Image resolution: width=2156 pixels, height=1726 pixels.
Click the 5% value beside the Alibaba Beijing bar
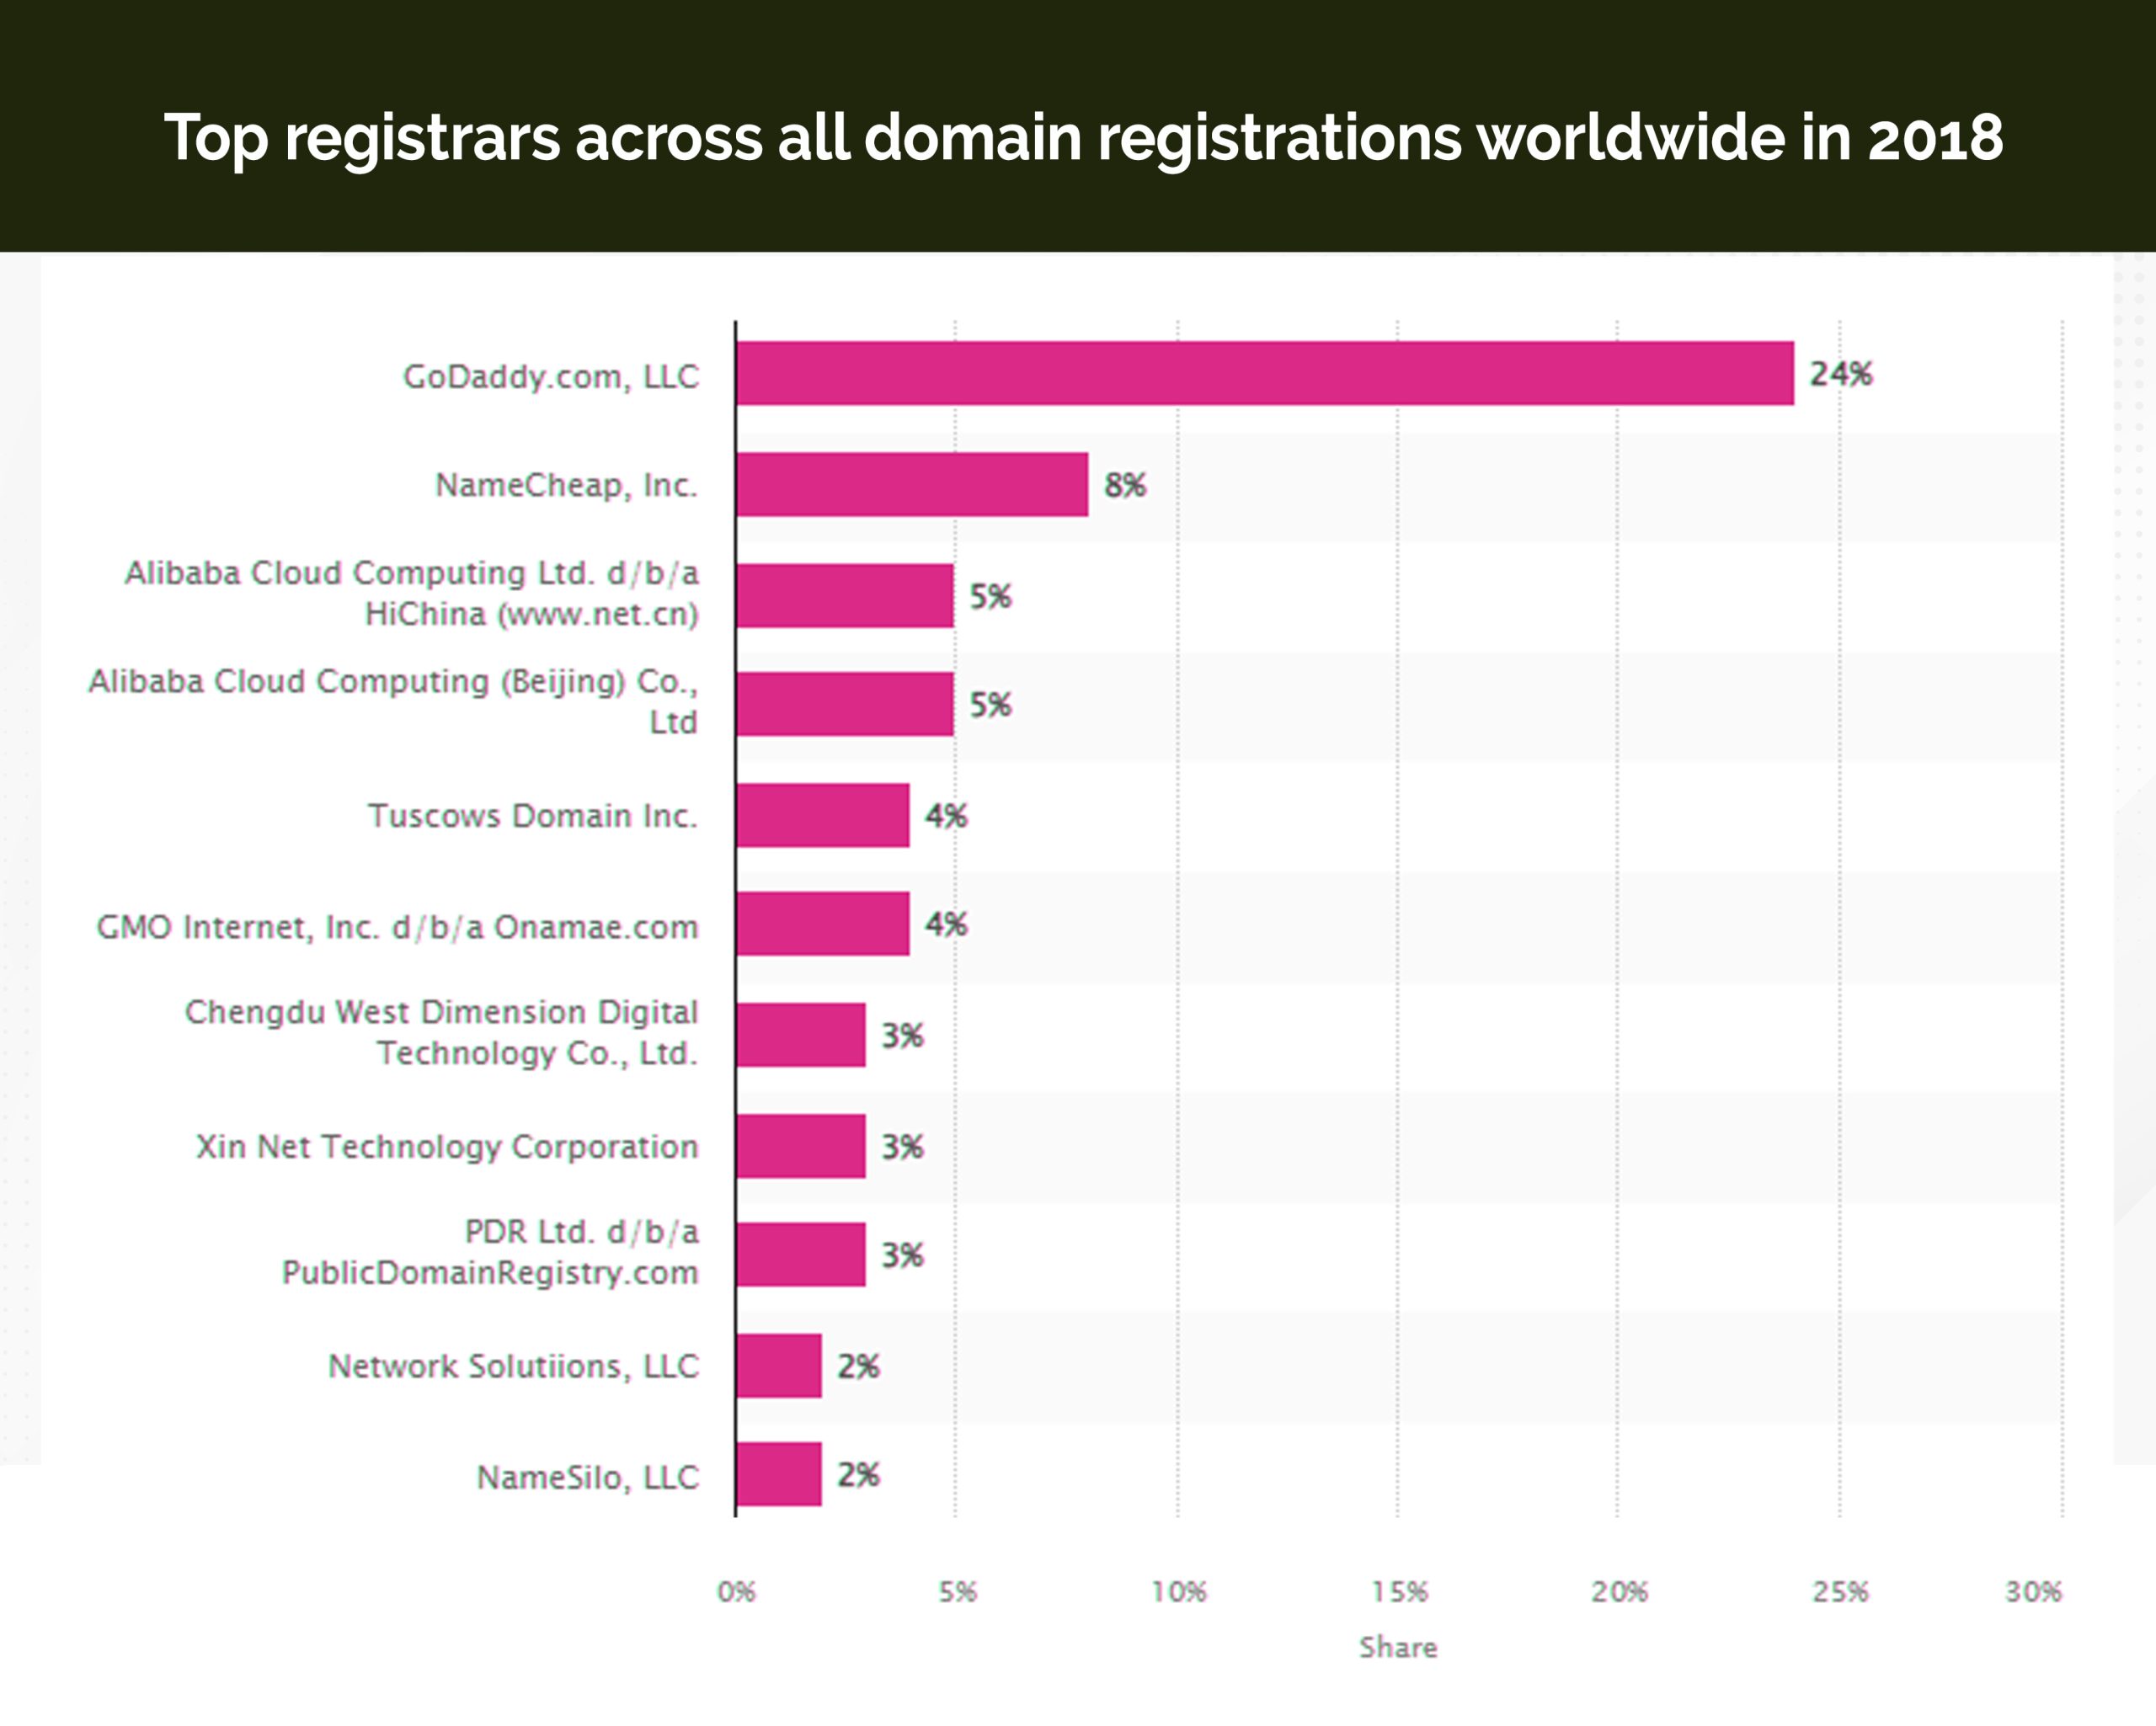(x=991, y=705)
